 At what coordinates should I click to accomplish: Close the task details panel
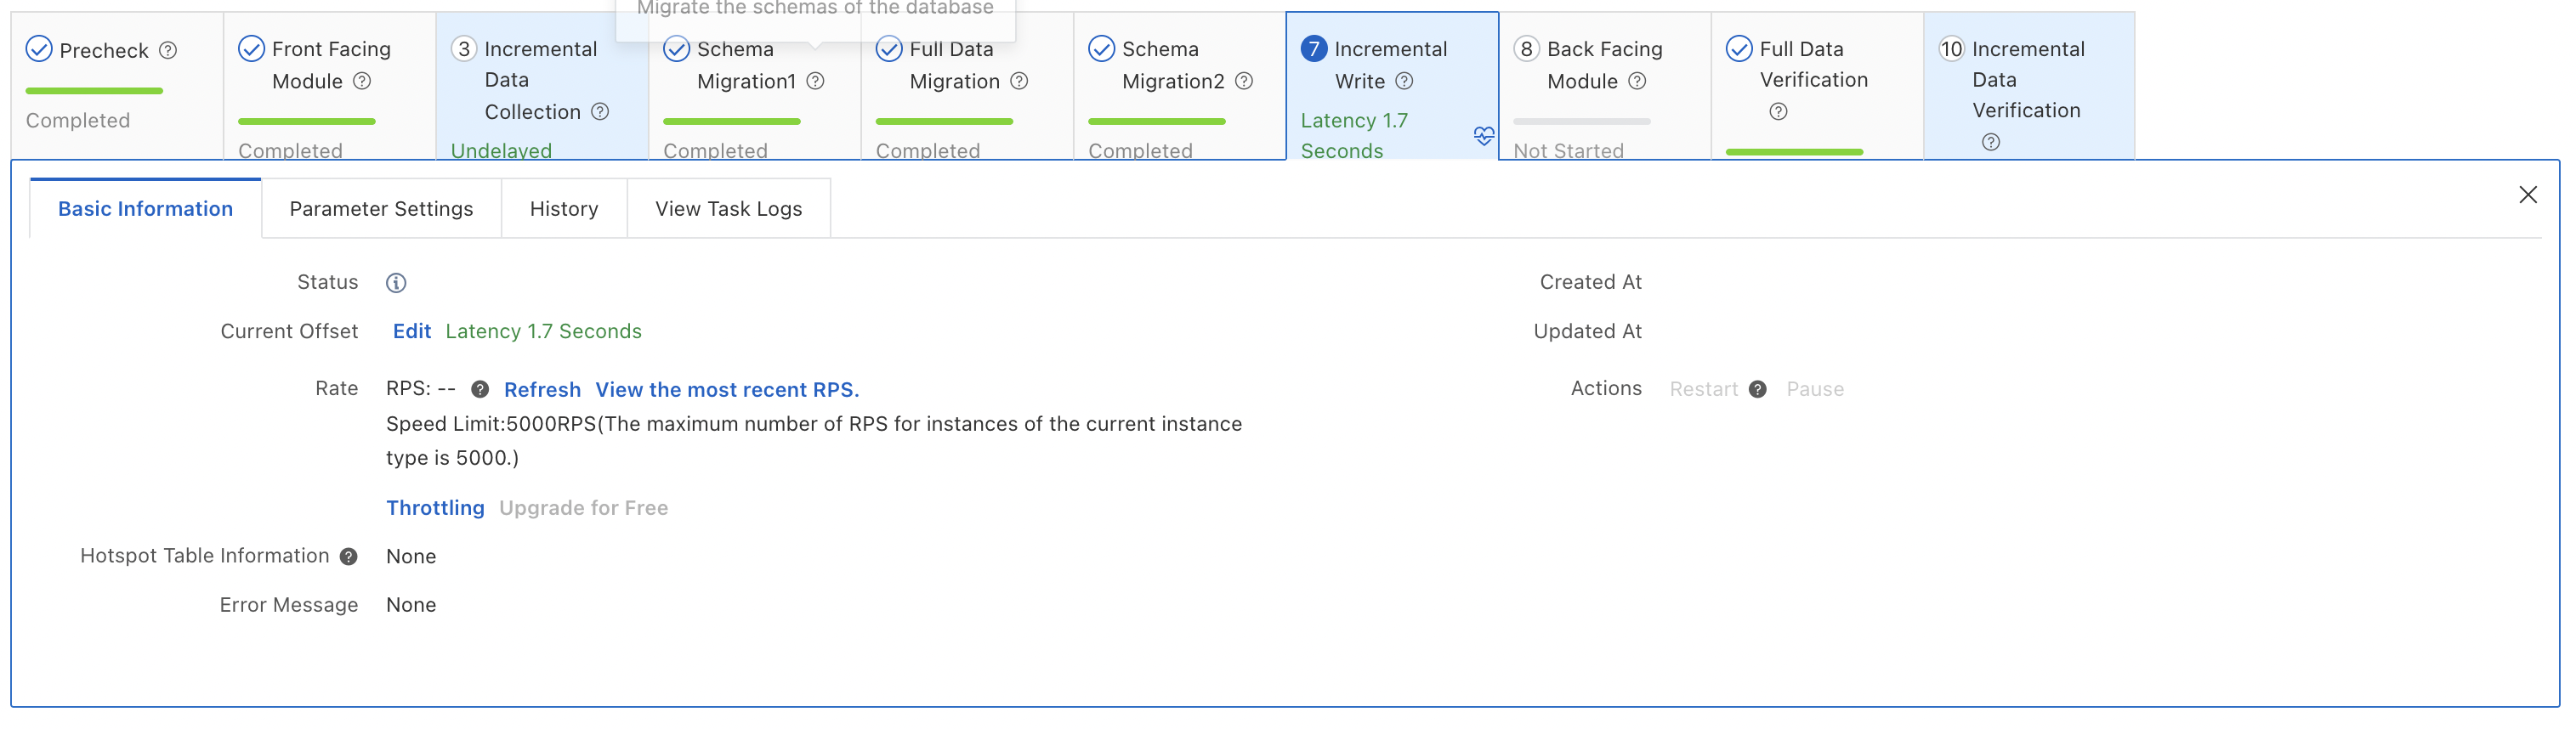point(2527,195)
